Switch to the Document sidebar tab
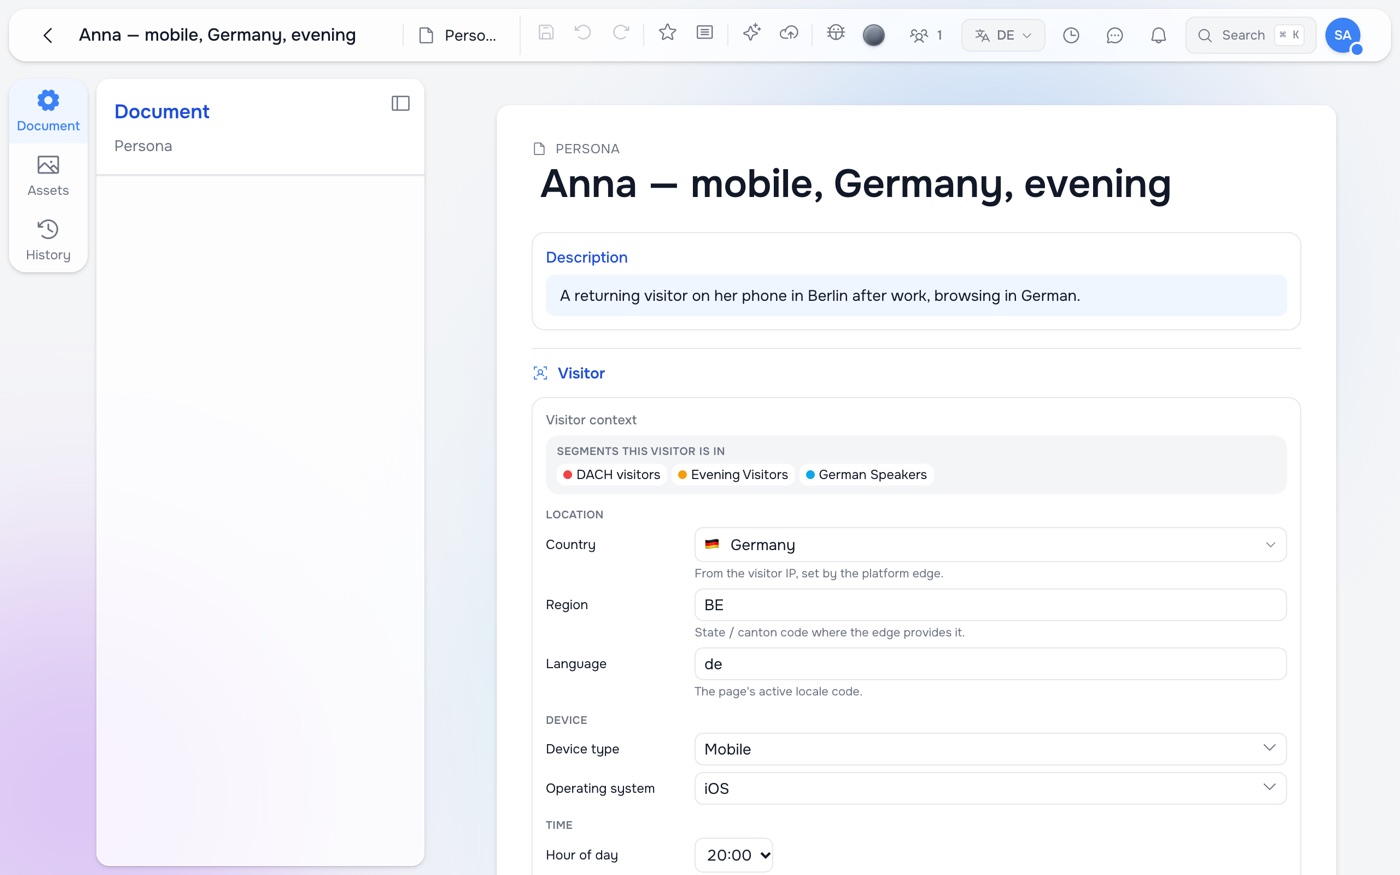This screenshot has height=875, width=1400. [x=48, y=111]
